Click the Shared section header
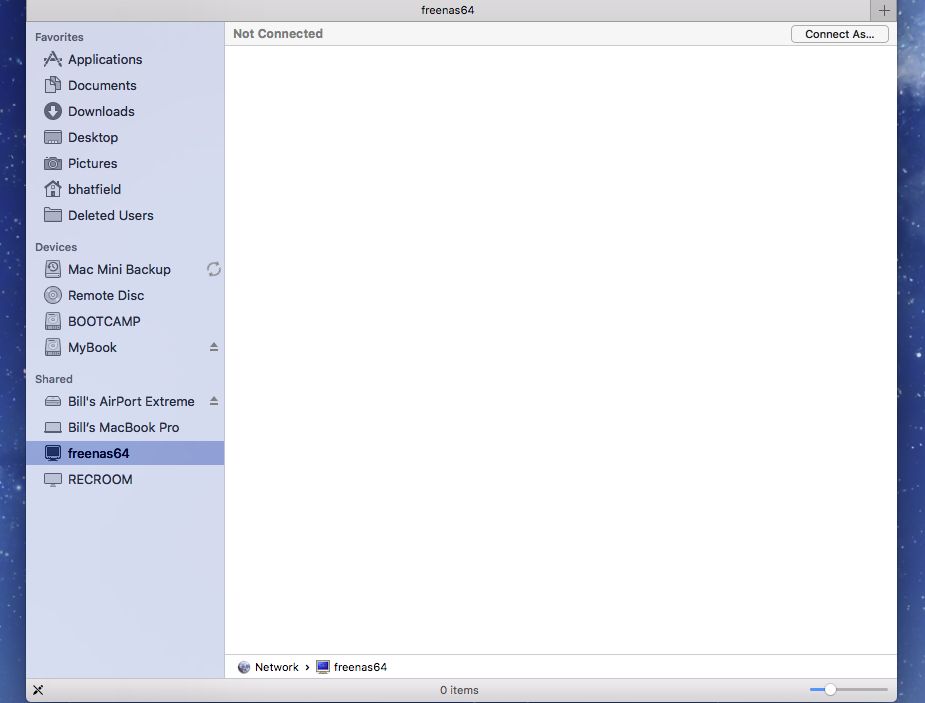The image size is (925, 703). coord(54,379)
